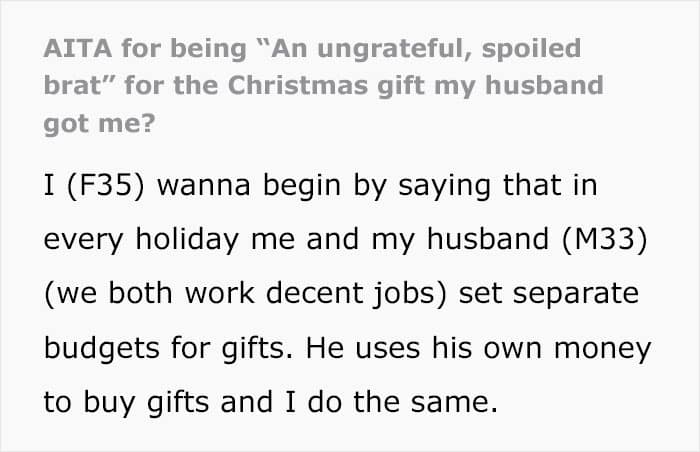Screen dimensions: 700x452
Task: Open the AITA post title link
Action: pyautogui.click(x=323, y=86)
